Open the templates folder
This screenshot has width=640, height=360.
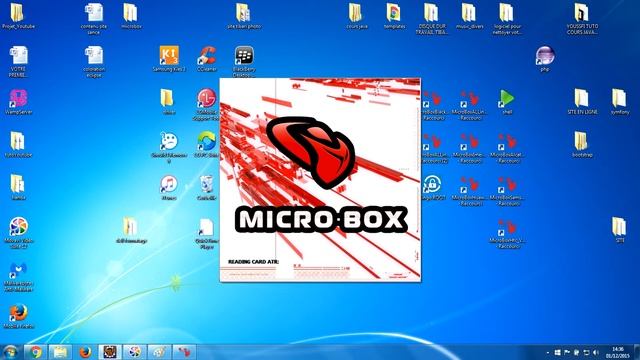394,16
